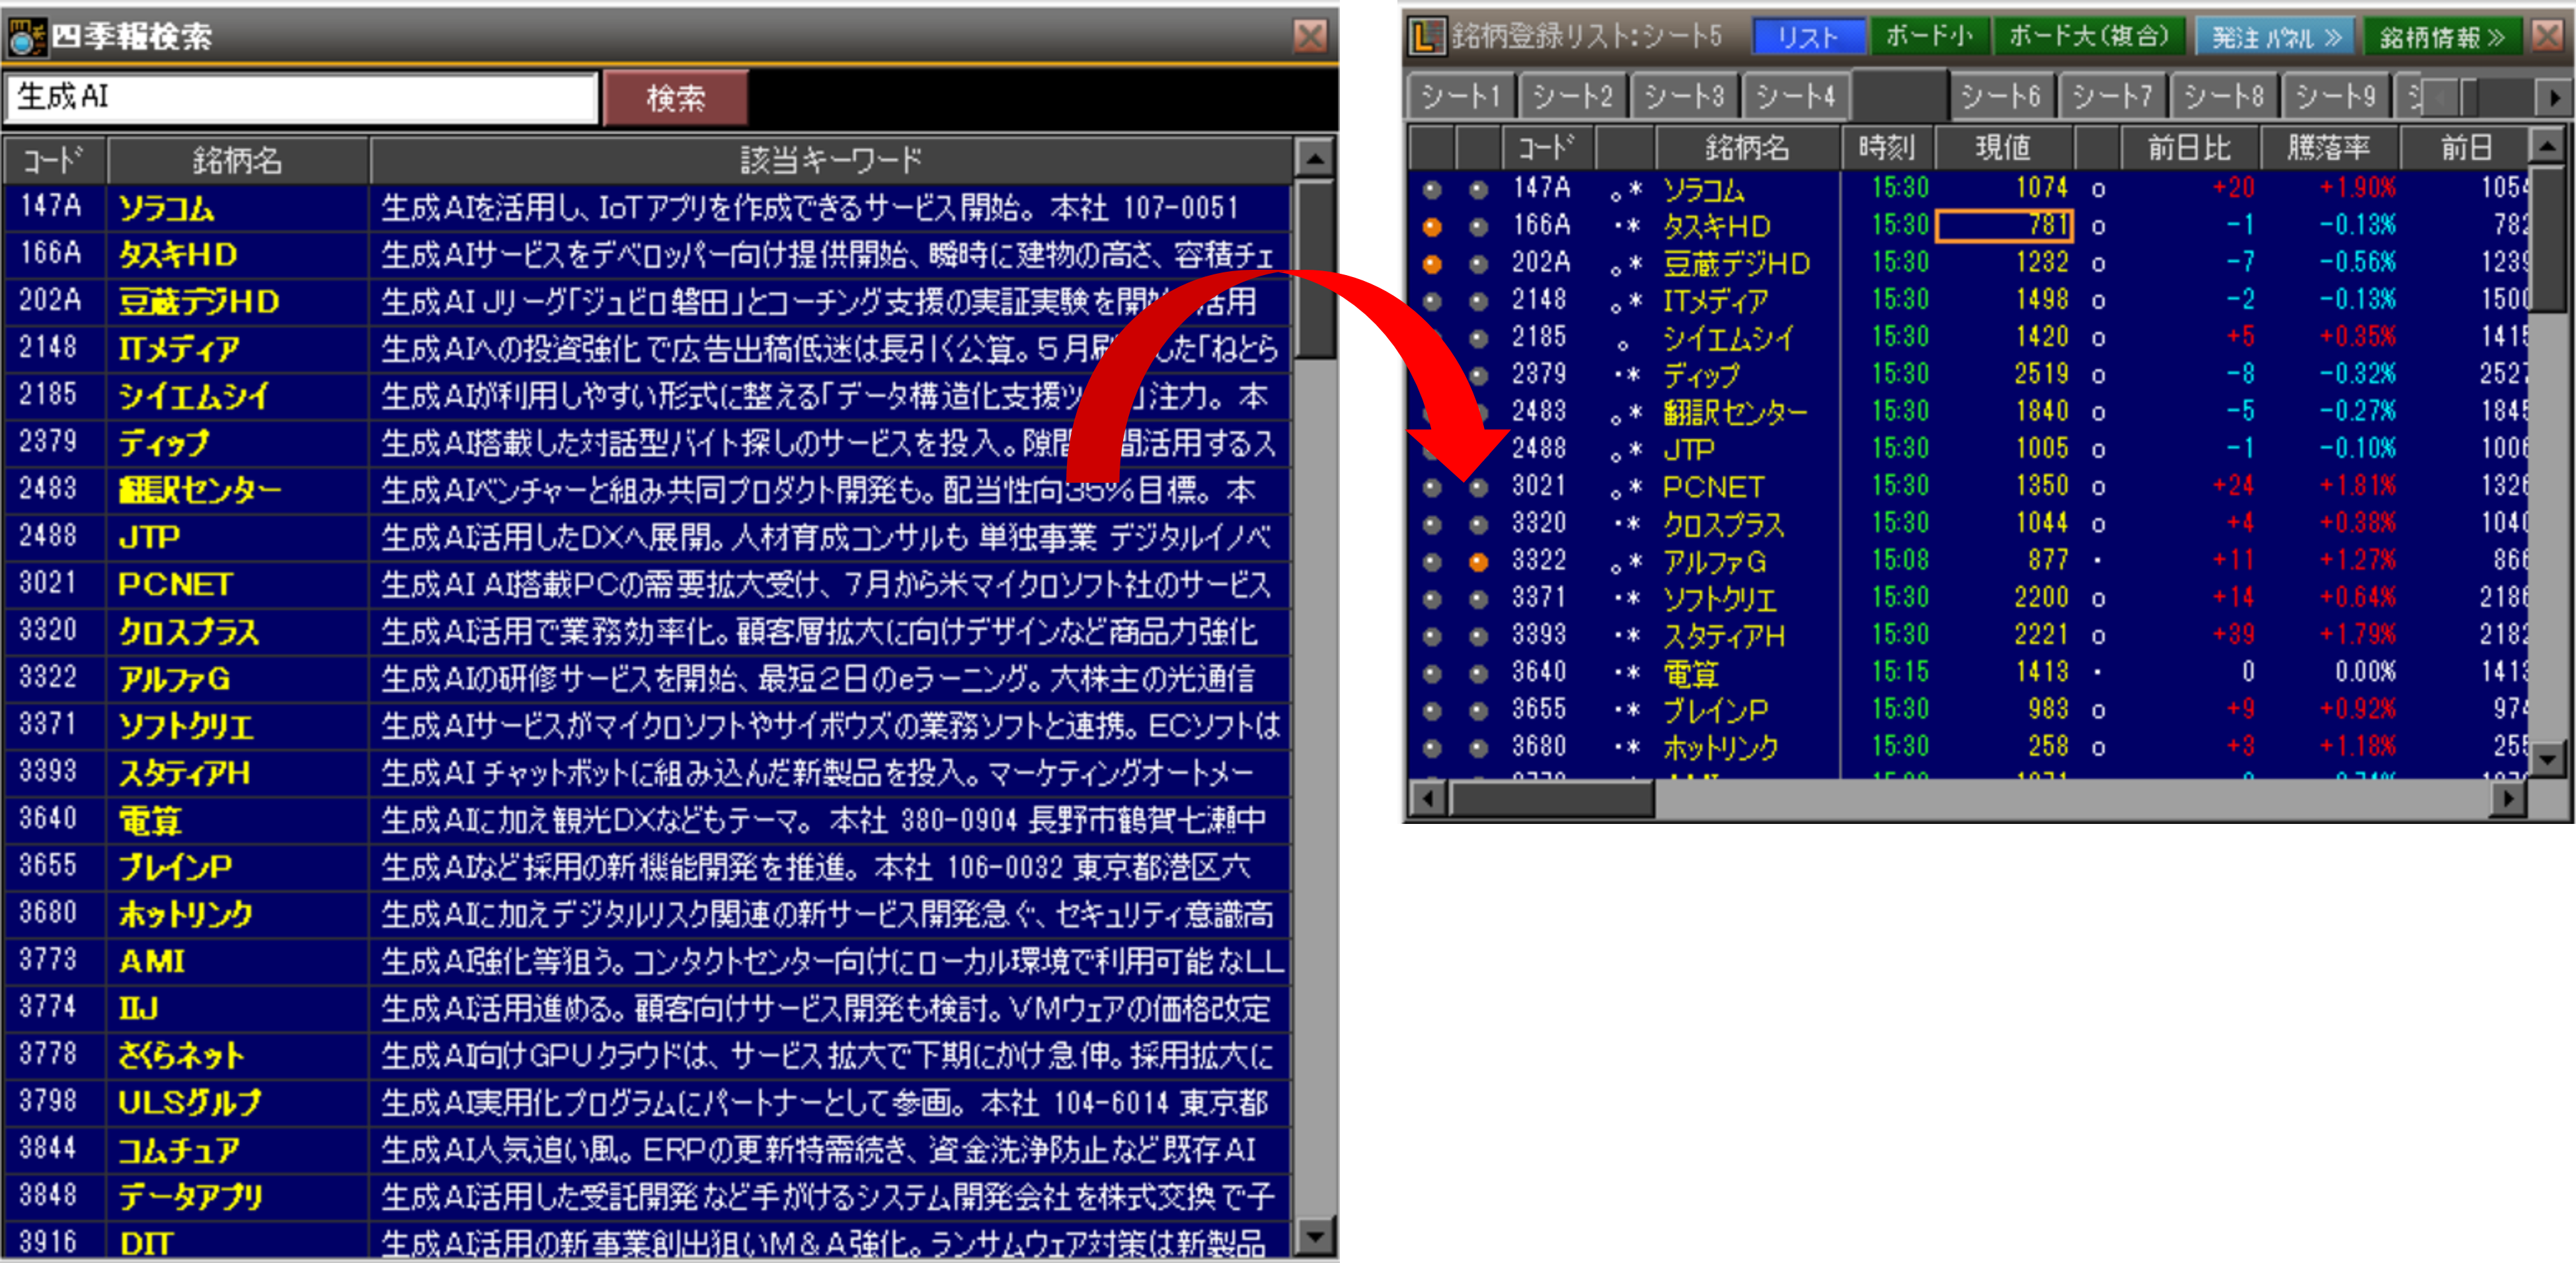Viewport: 2576px width, 1263px height.
Task: Click the down arrow of 四季報検索 results scrollbar
Action: pyautogui.click(x=1315, y=1236)
